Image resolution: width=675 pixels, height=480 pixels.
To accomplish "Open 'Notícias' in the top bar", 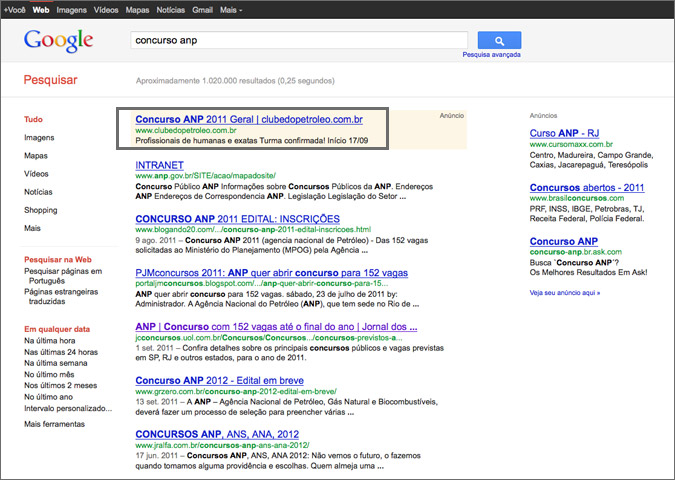I will [x=170, y=9].
